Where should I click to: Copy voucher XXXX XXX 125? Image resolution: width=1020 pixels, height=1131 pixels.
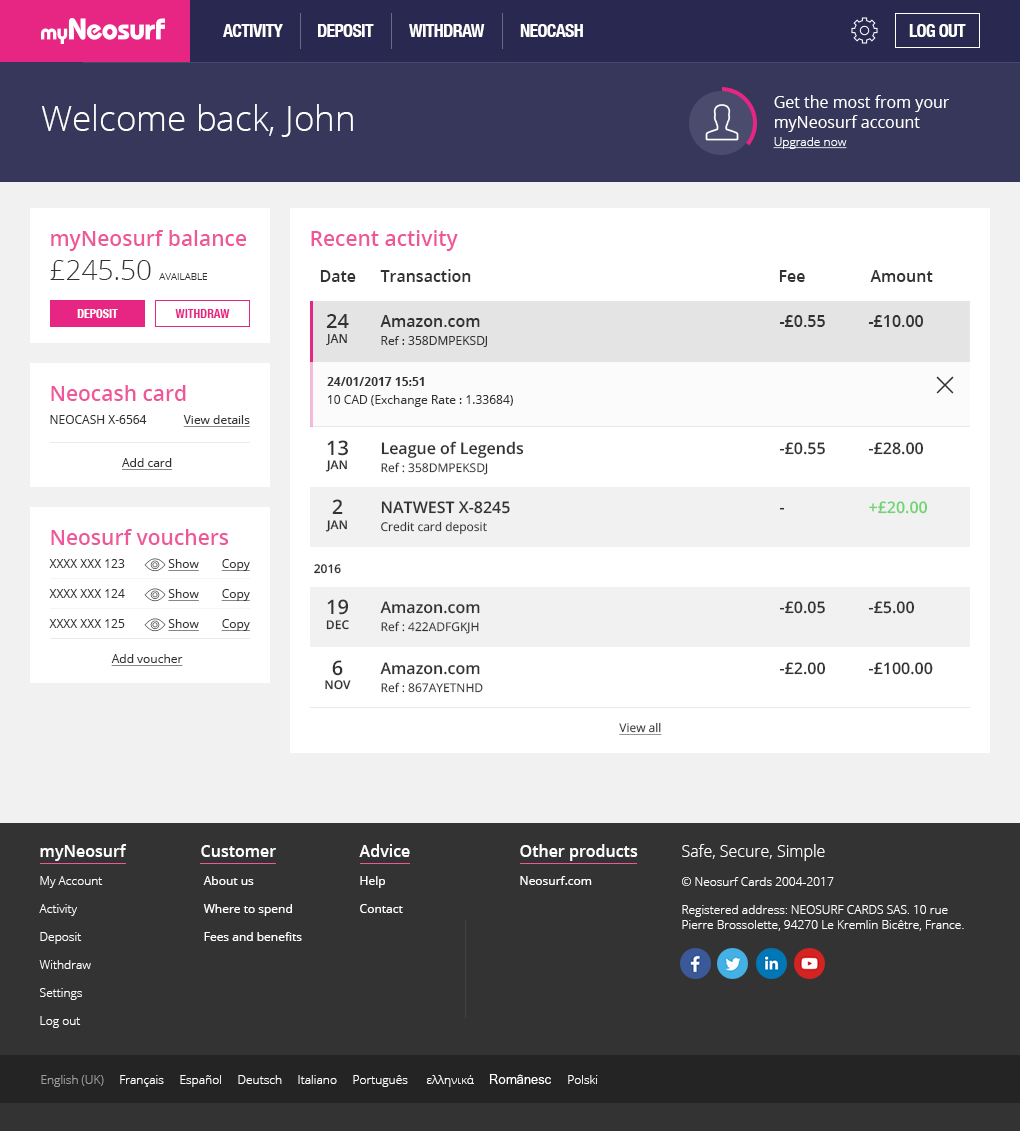coord(235,624)
